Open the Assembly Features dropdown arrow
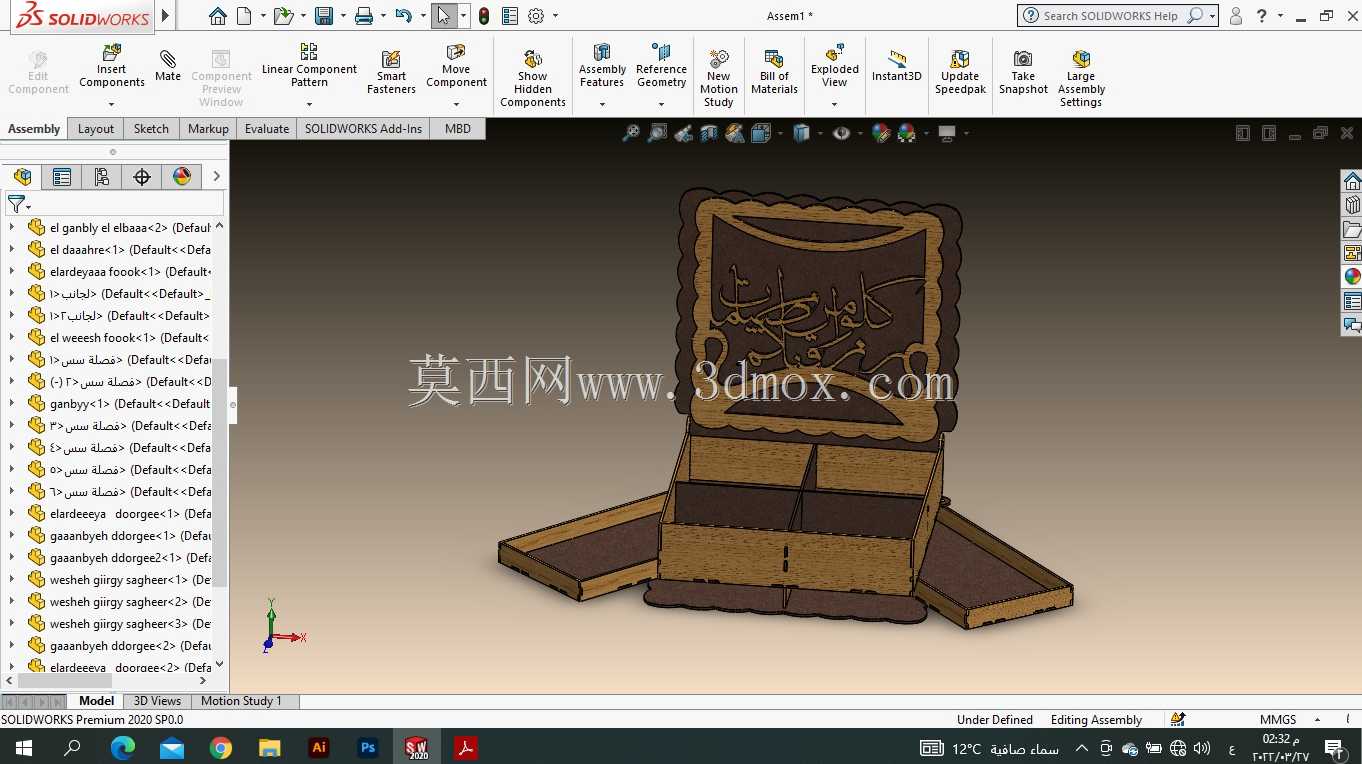 (602, 104)
